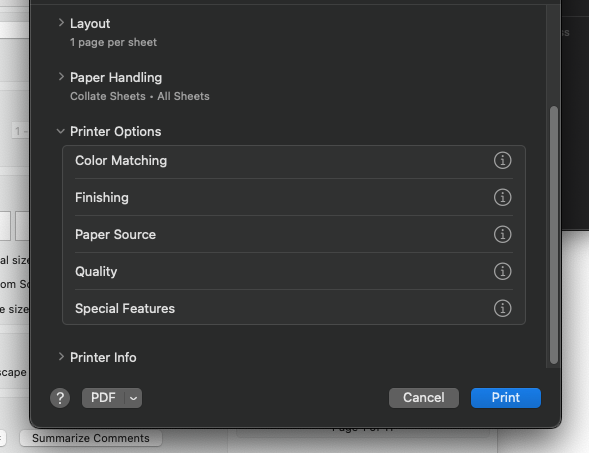Click the blue Print button
589x453 pixels.
click(x=506, y=398)
